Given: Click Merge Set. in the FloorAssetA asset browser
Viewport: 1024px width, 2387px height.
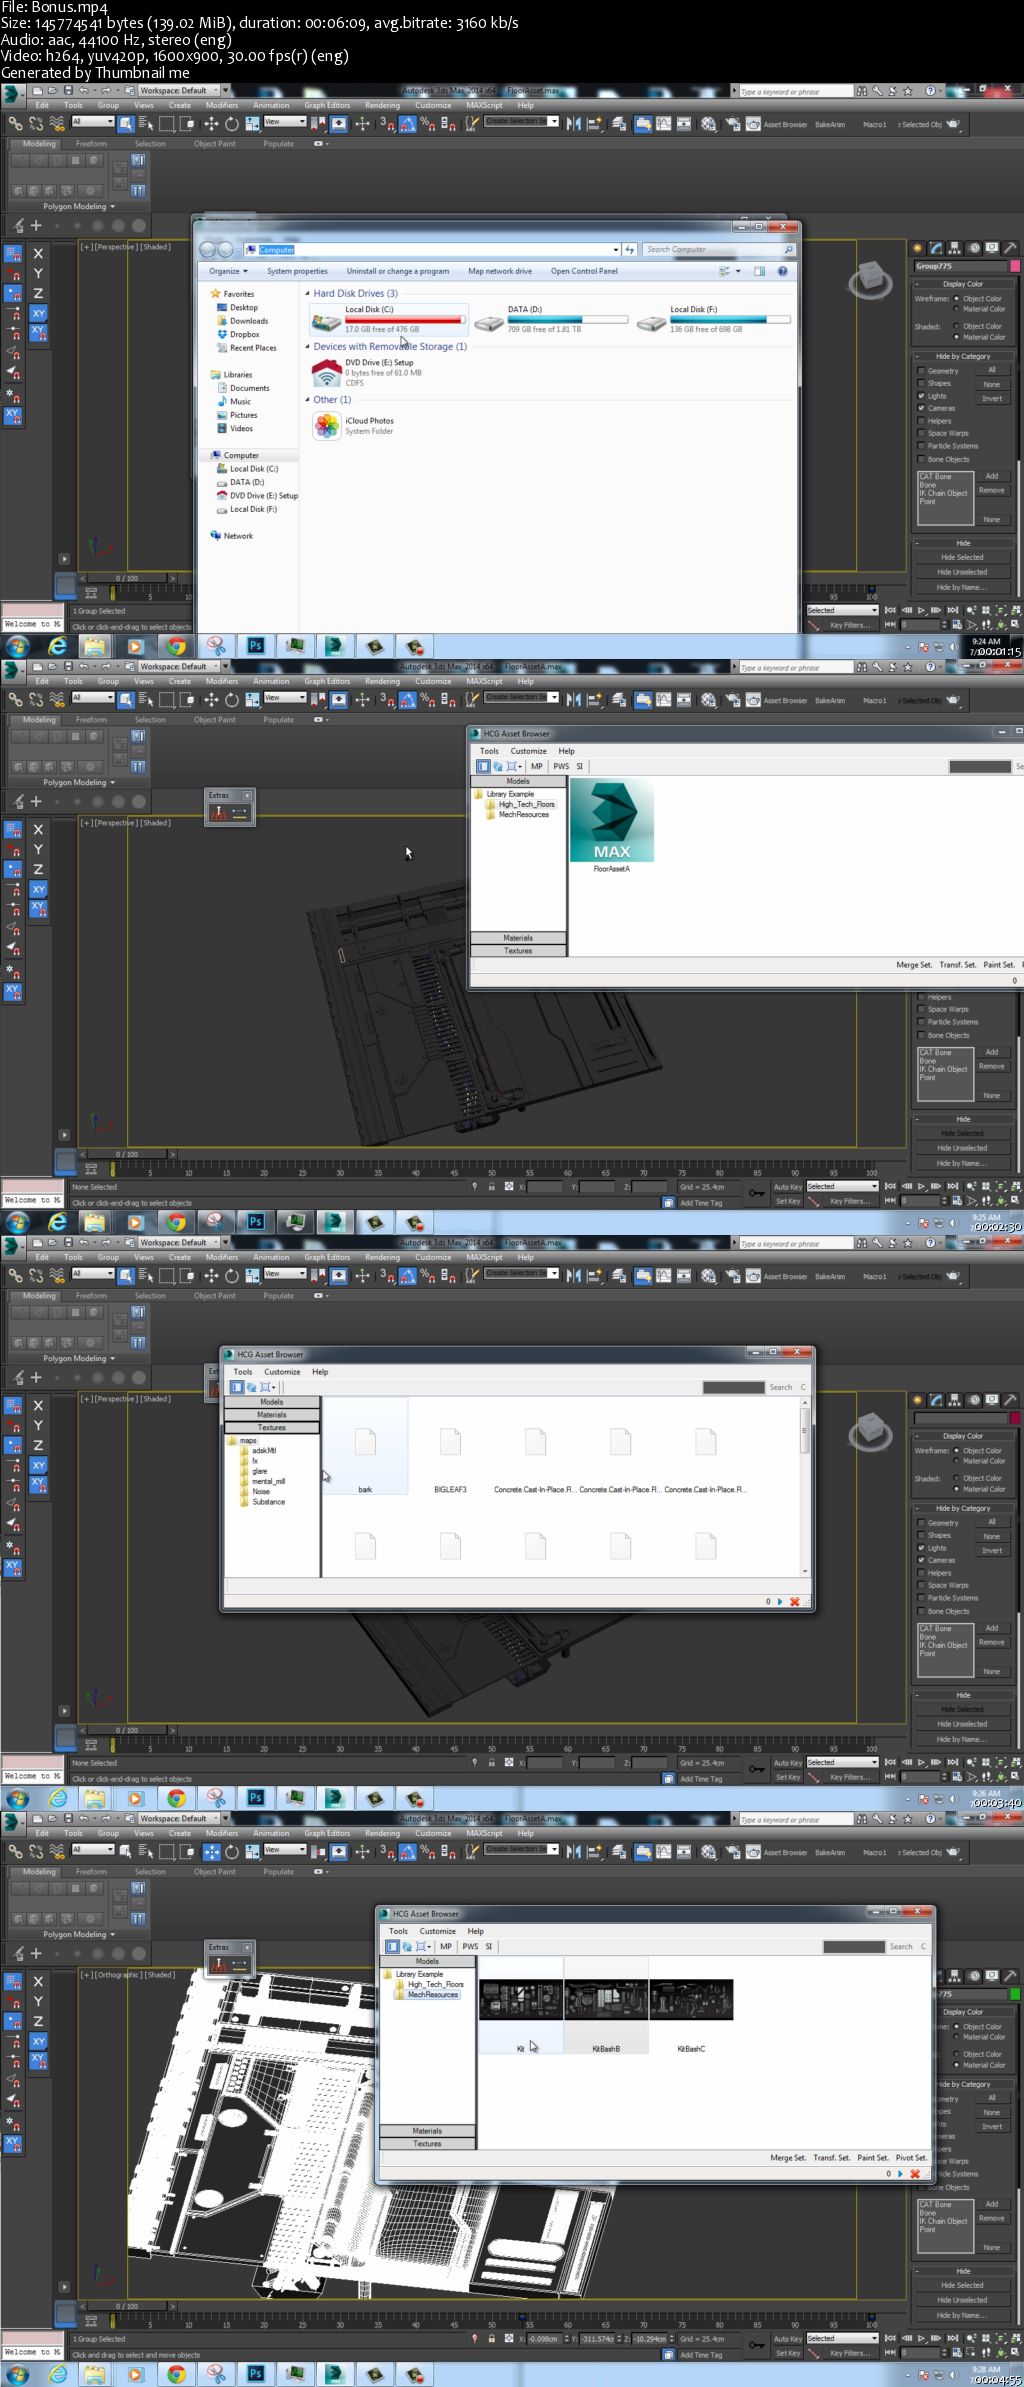Looking at the screenshot, I should pyautogui.click(x=914, y=965).
